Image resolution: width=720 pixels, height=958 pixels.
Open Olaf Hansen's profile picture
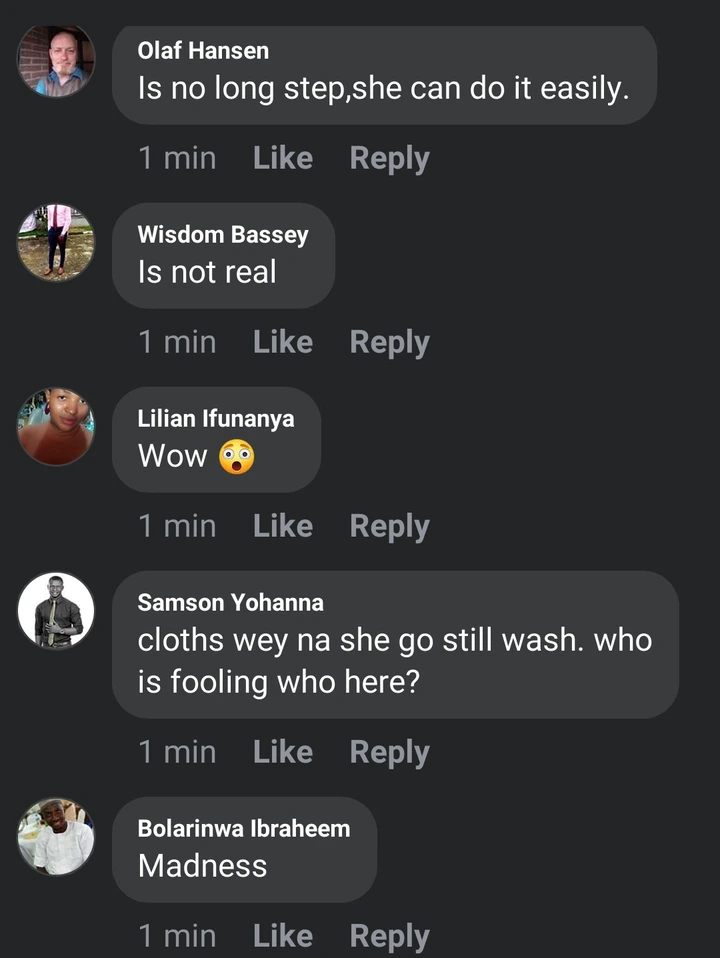(56, 61)
